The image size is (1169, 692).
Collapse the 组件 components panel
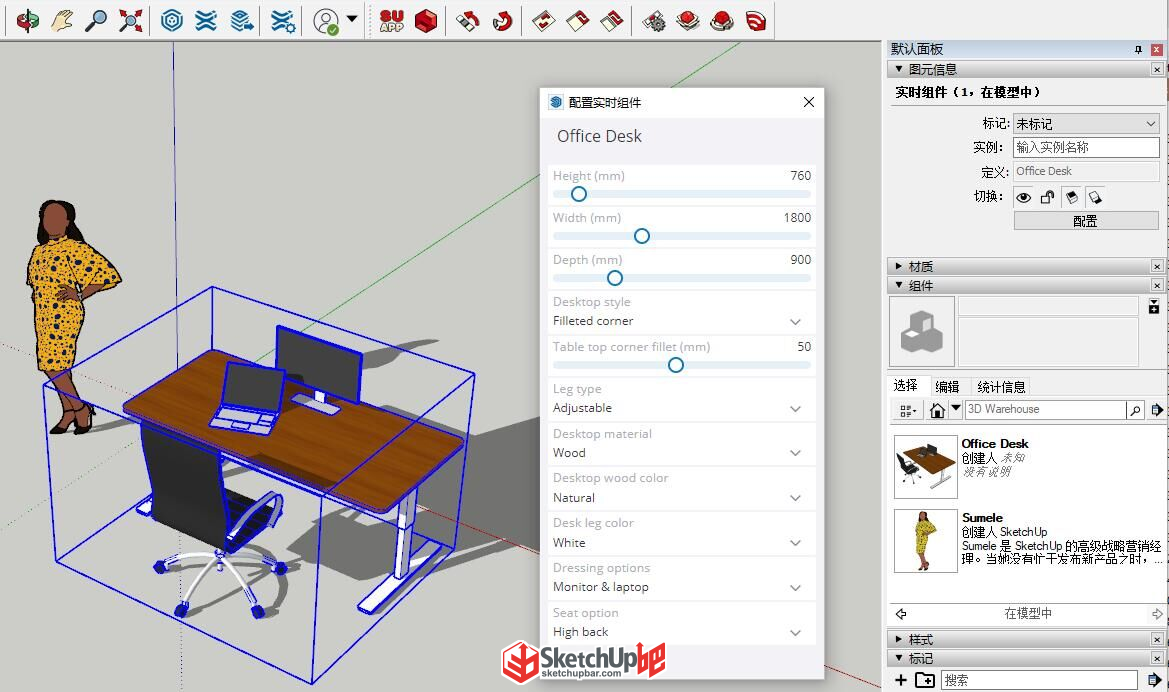tap(898, 285)
